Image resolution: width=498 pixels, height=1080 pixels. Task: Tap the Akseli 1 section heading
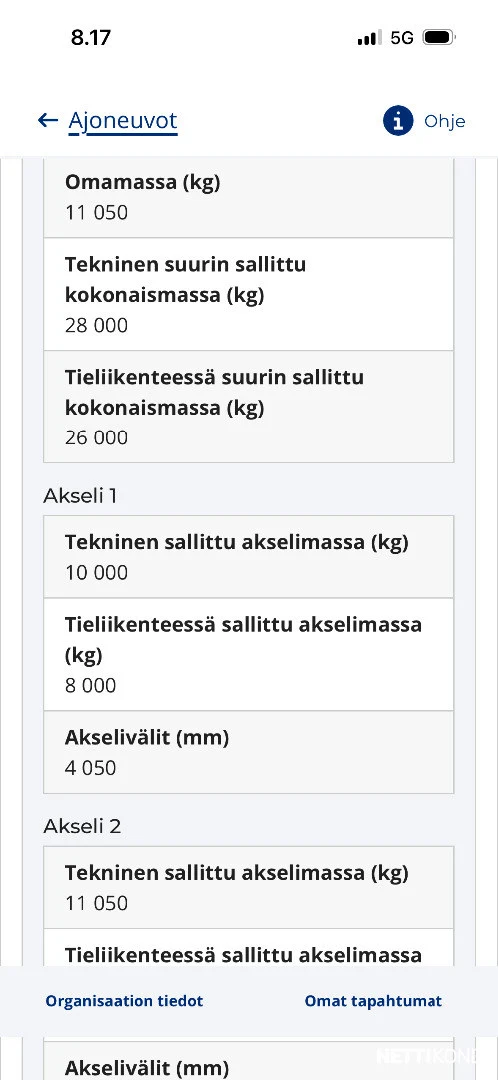pyautogui.click(x=80, y=496)
